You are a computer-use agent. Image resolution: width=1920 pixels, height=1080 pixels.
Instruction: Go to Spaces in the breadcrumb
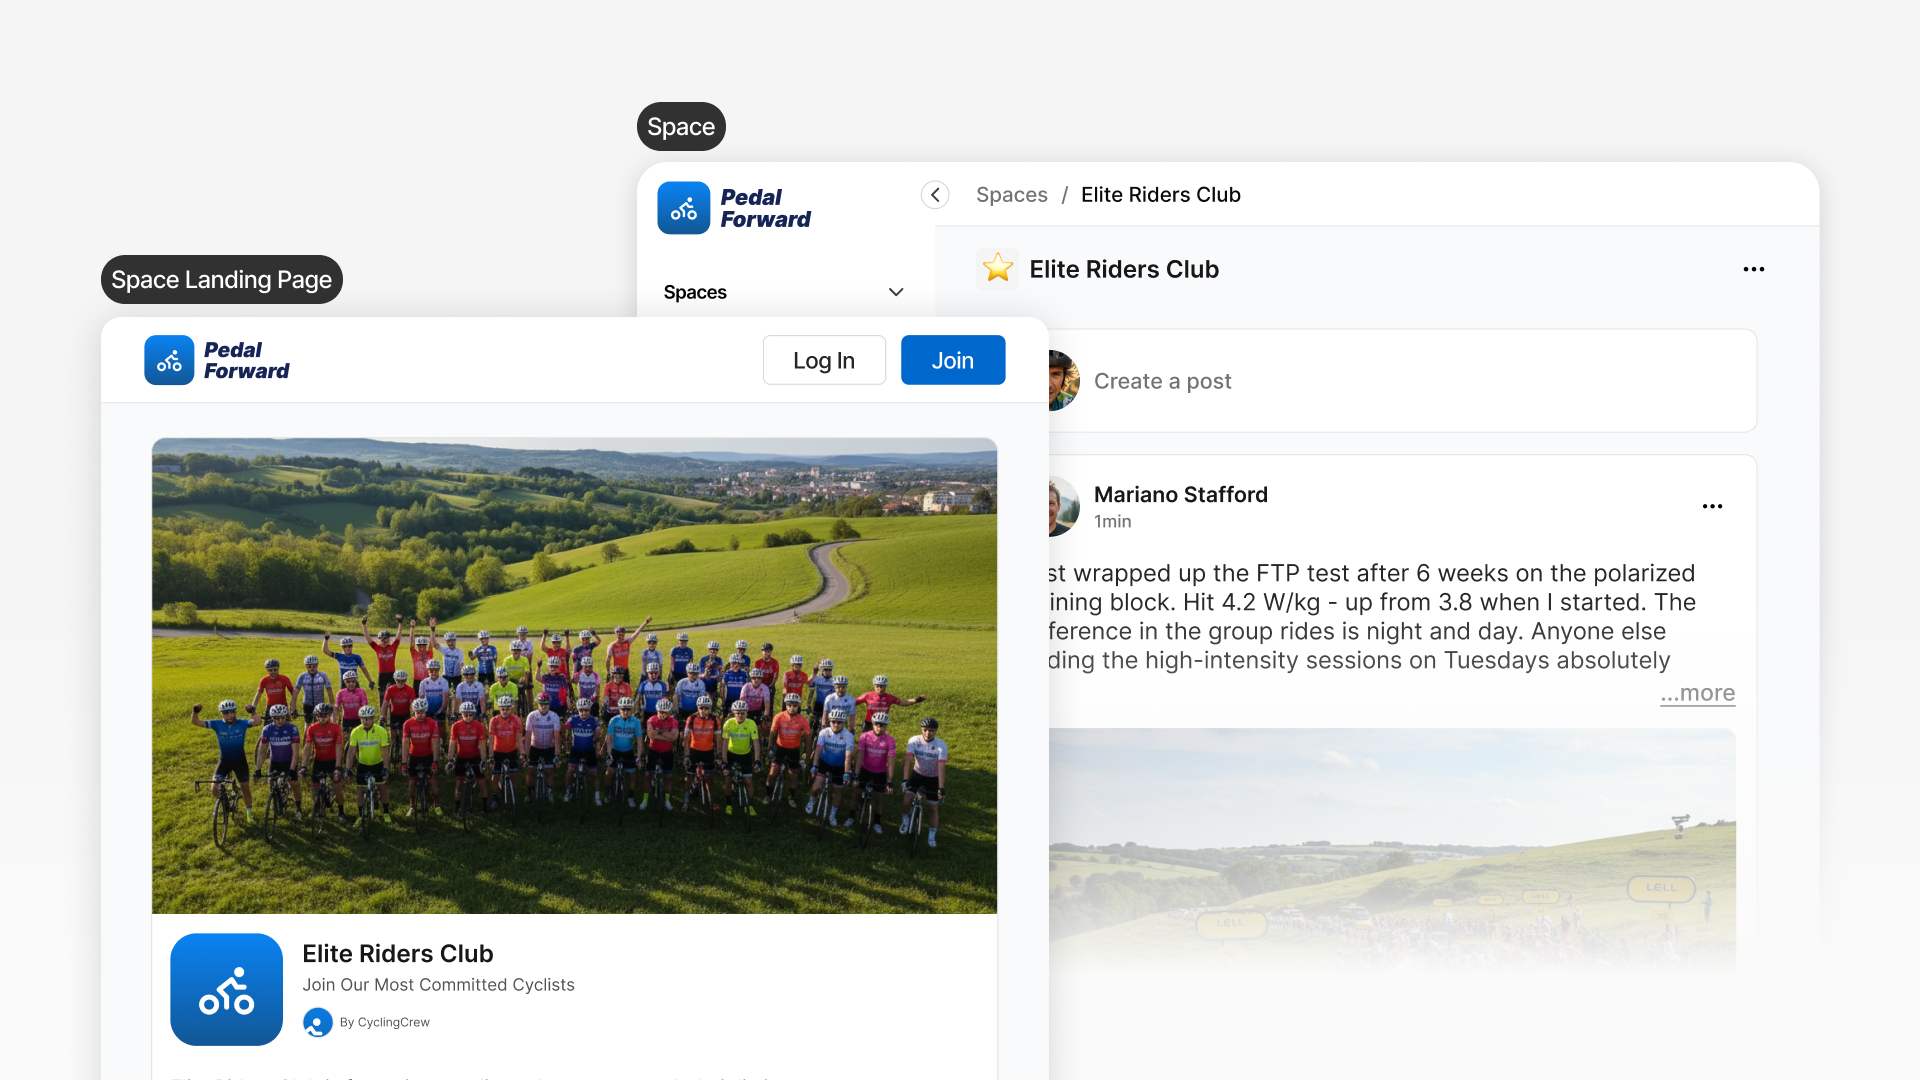tap(1011, 195)
